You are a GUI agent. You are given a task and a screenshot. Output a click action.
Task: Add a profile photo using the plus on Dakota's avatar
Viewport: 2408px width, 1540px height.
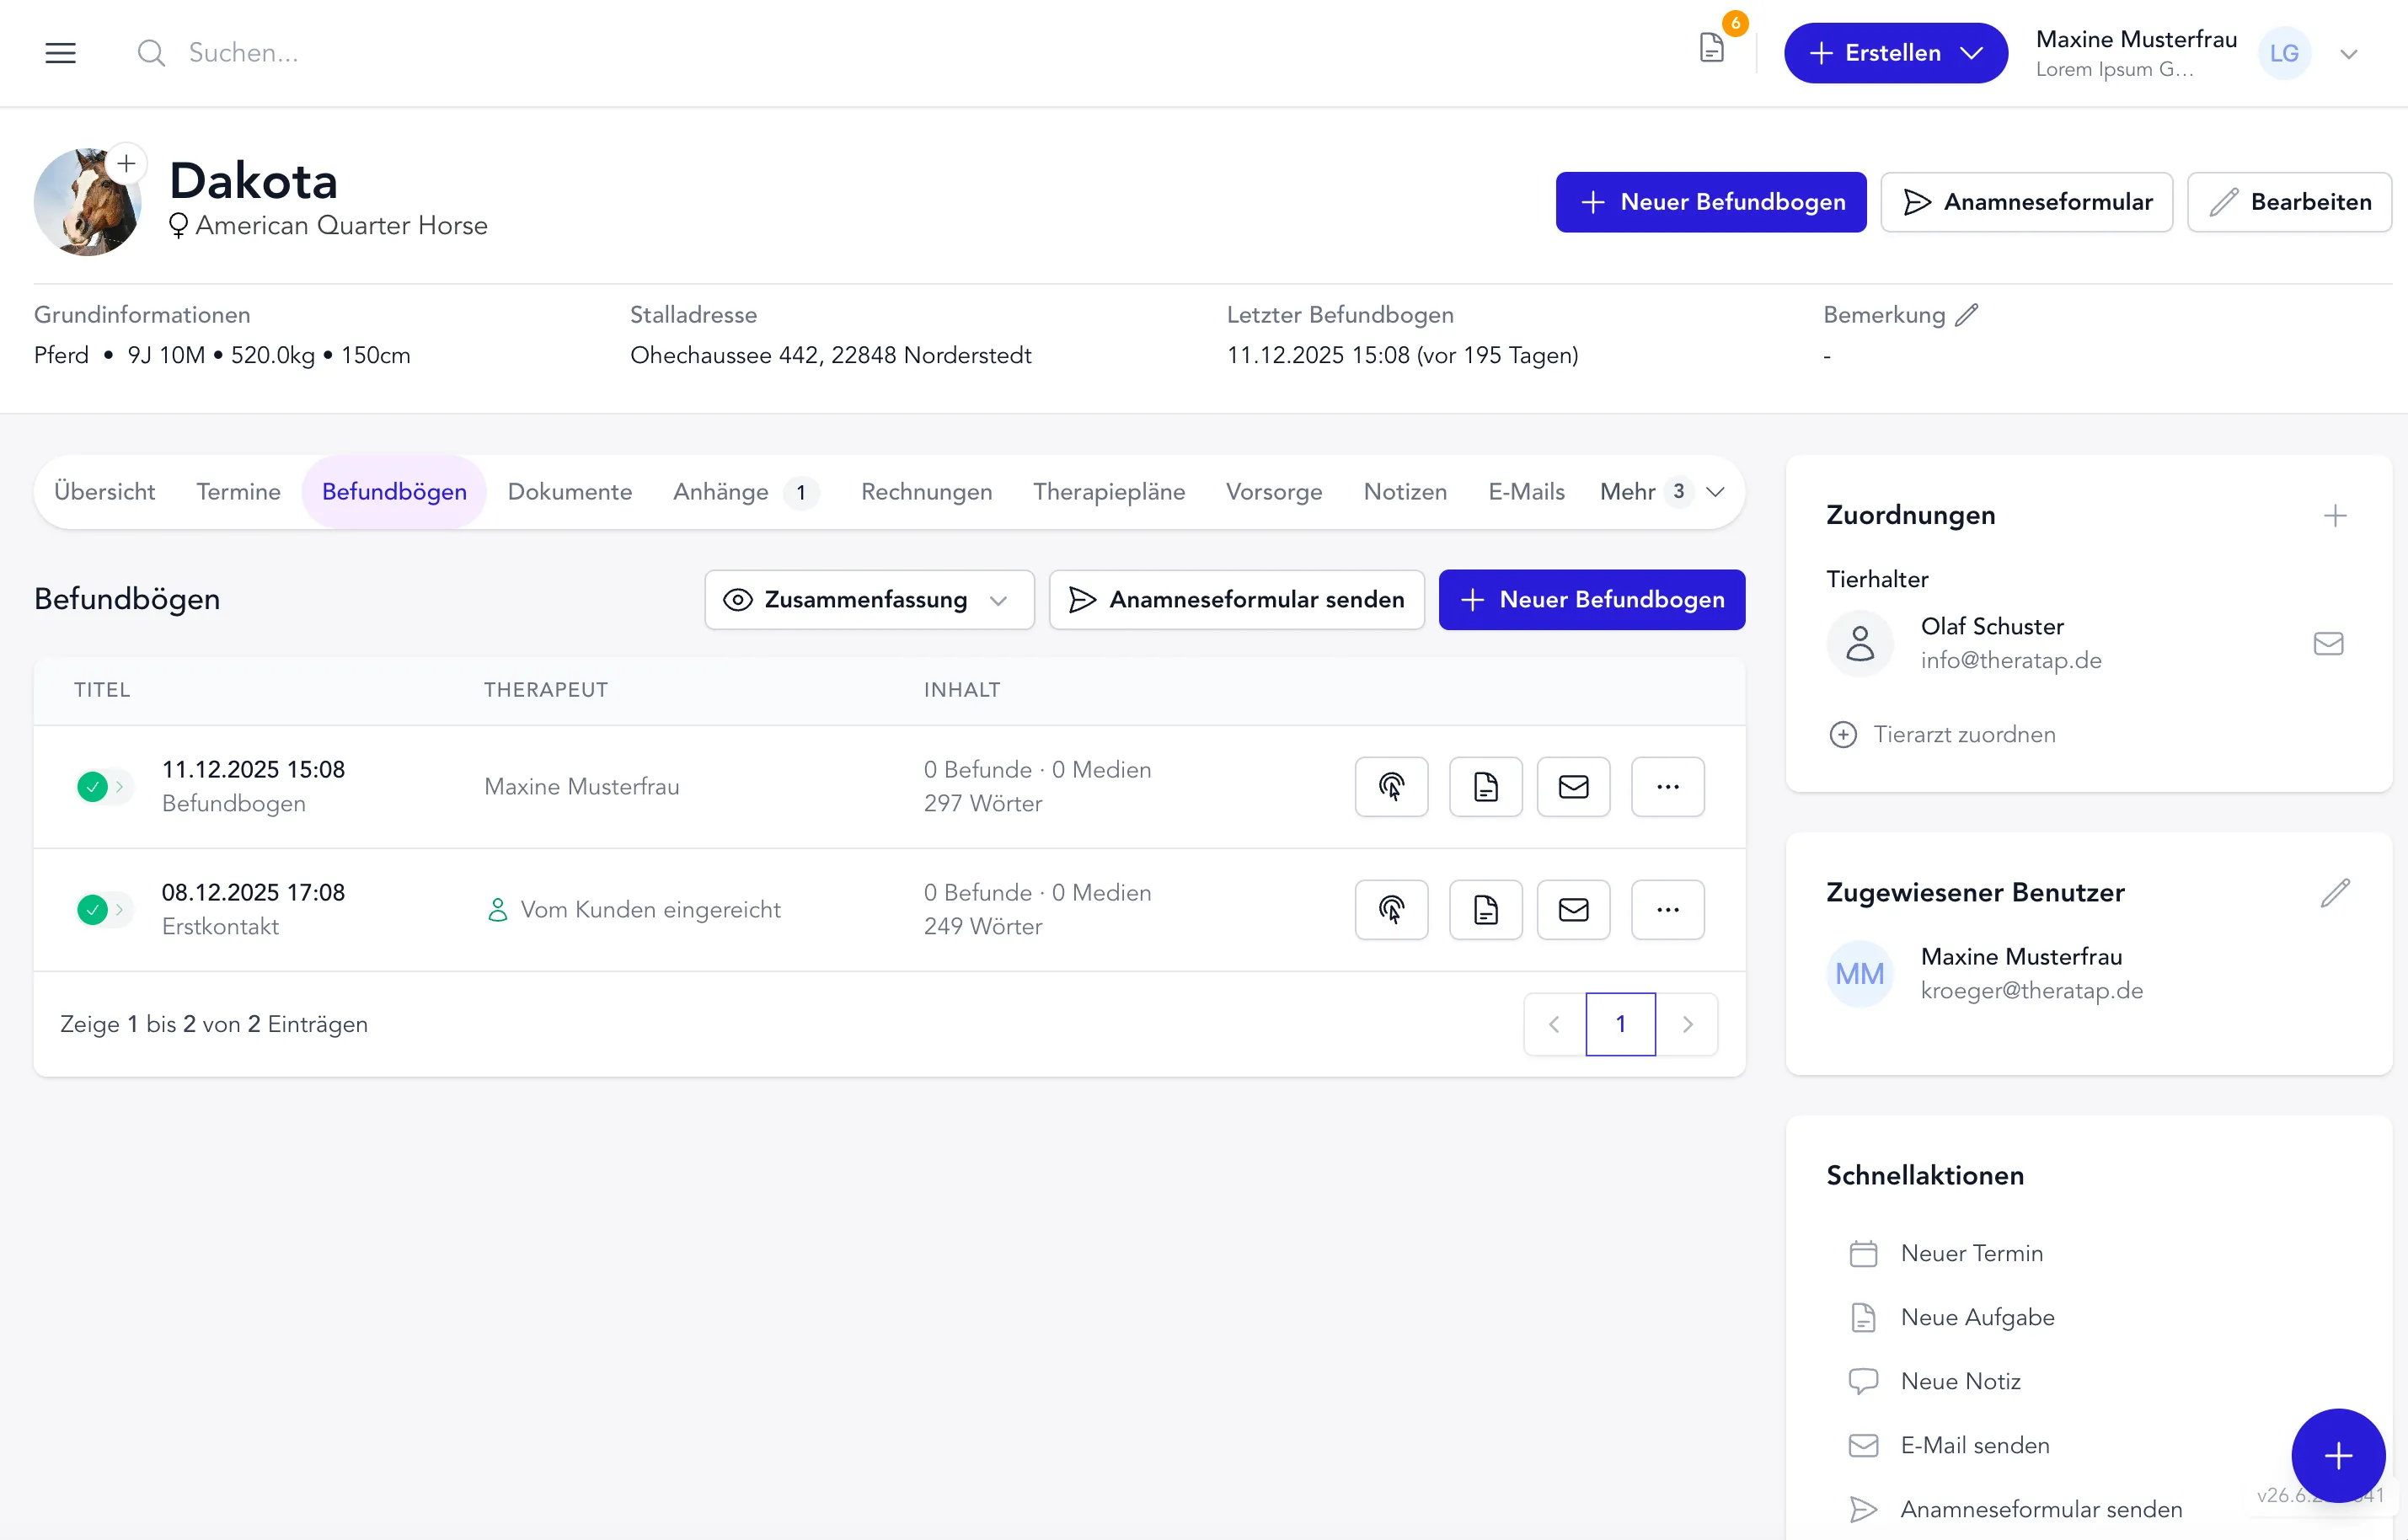[127, 163]
